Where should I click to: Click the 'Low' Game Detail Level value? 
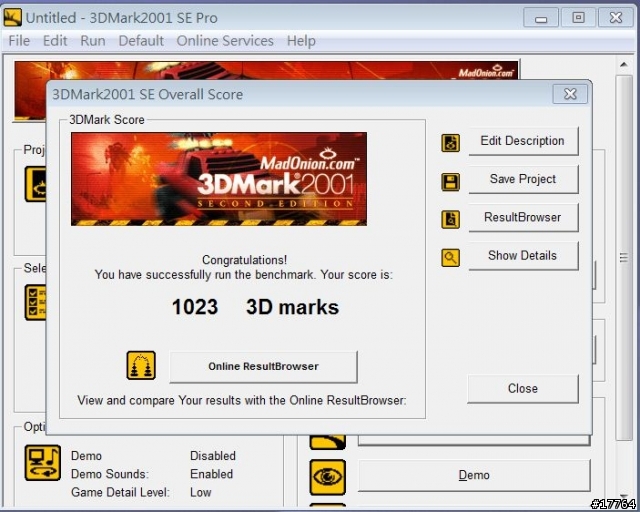[200, 492]
